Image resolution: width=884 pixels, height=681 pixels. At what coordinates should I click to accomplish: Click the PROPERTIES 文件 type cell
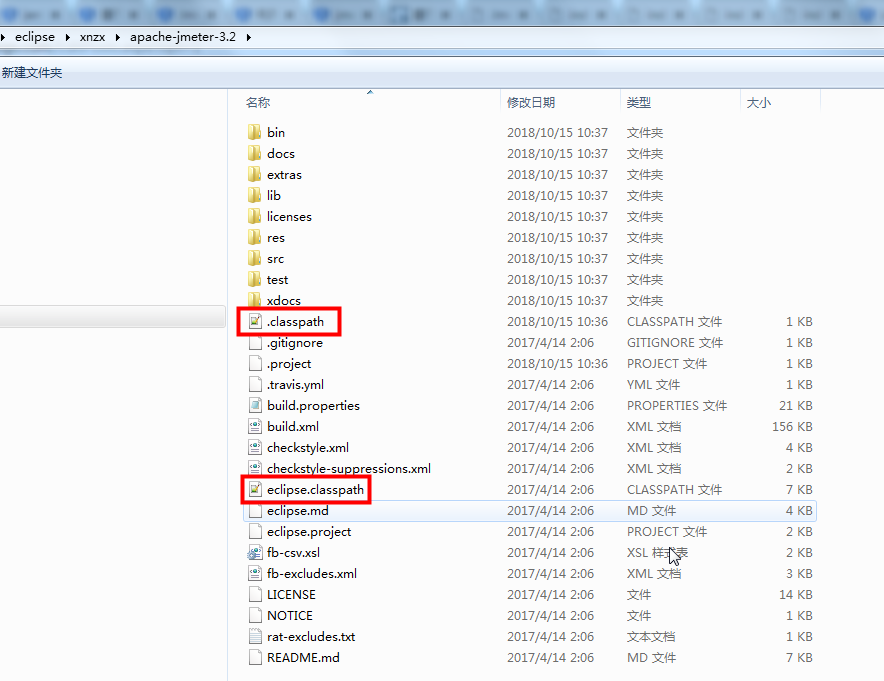click(x=677, y=405)
